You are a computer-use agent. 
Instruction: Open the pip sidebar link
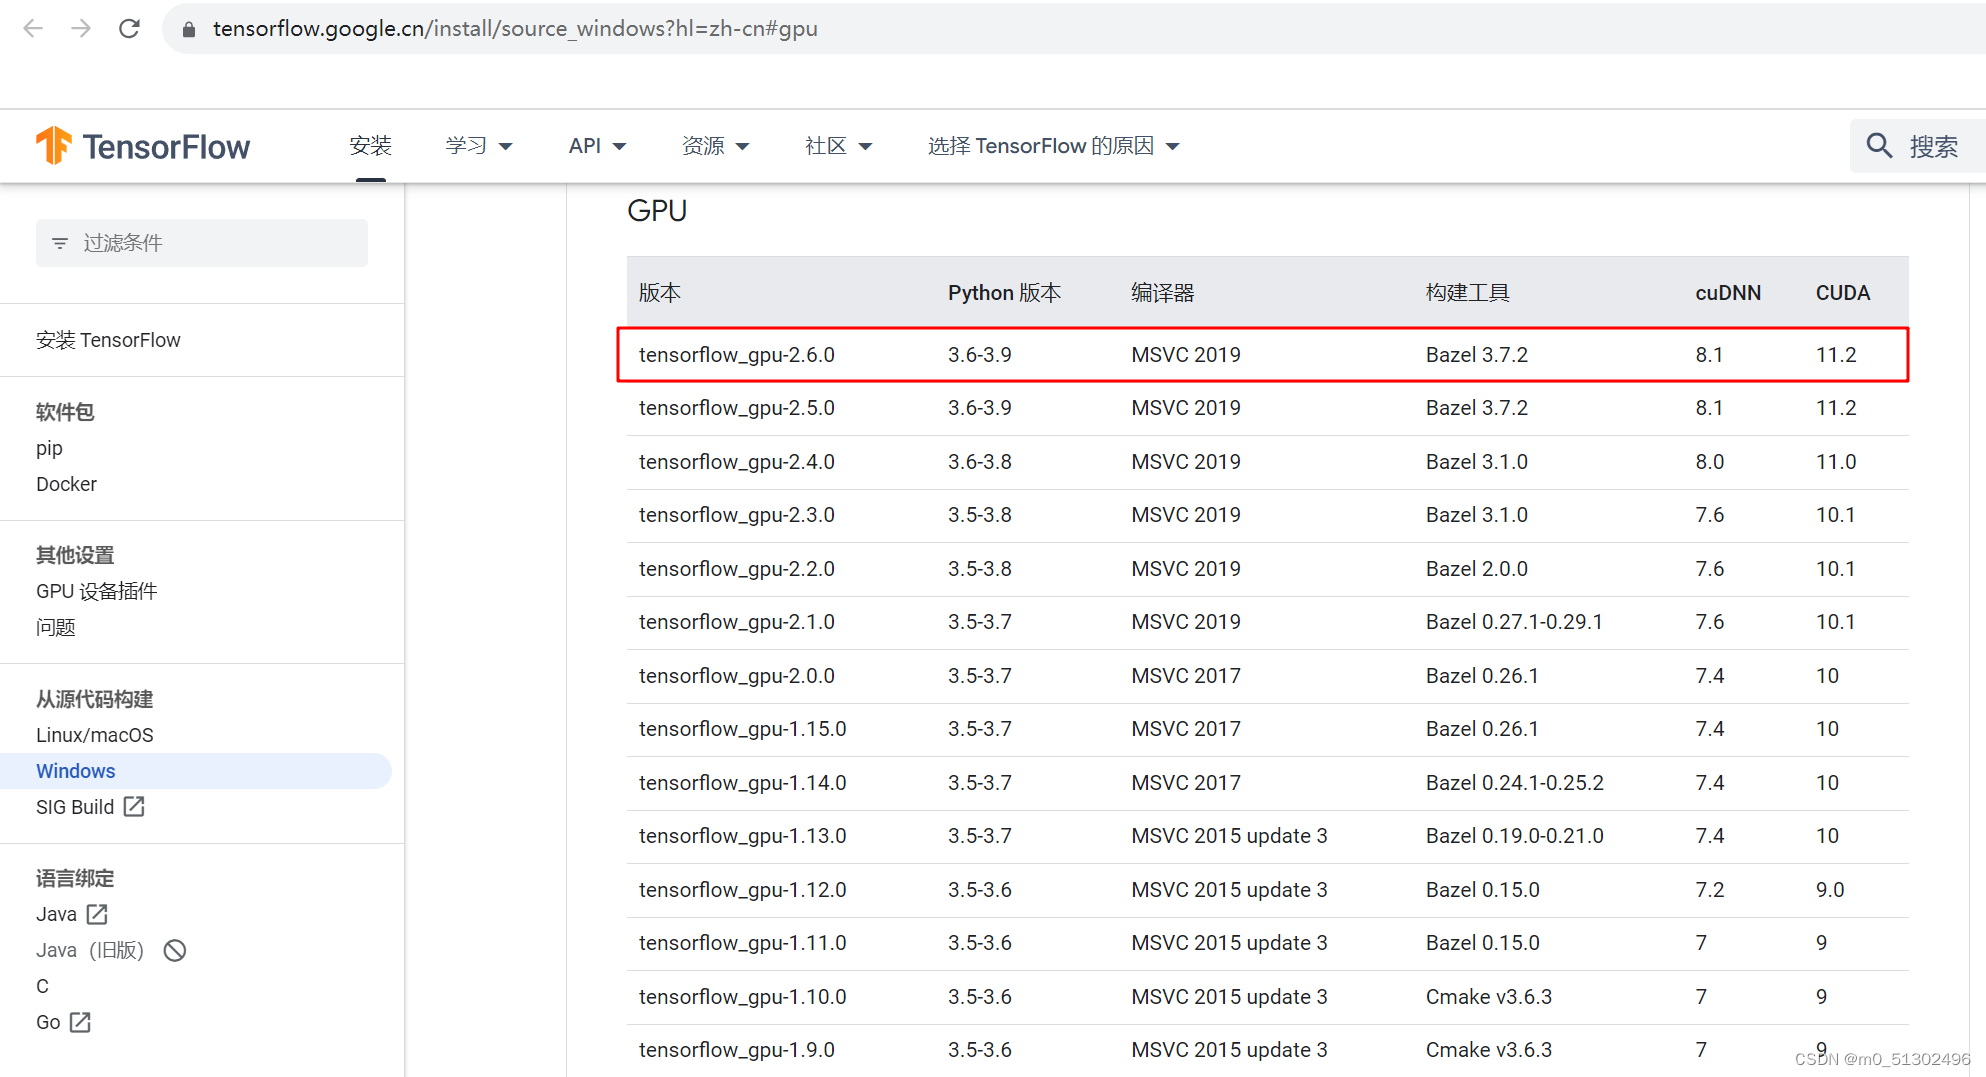49,448
